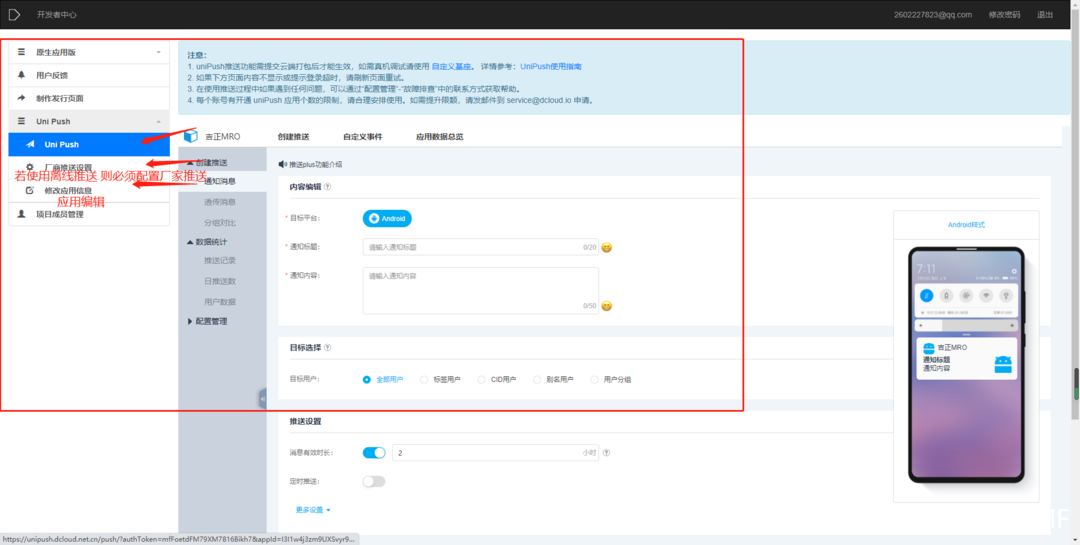Focus the 通知内容 text area
Image resolution: width=1080 pixels, height=545 pixels.
481,291
